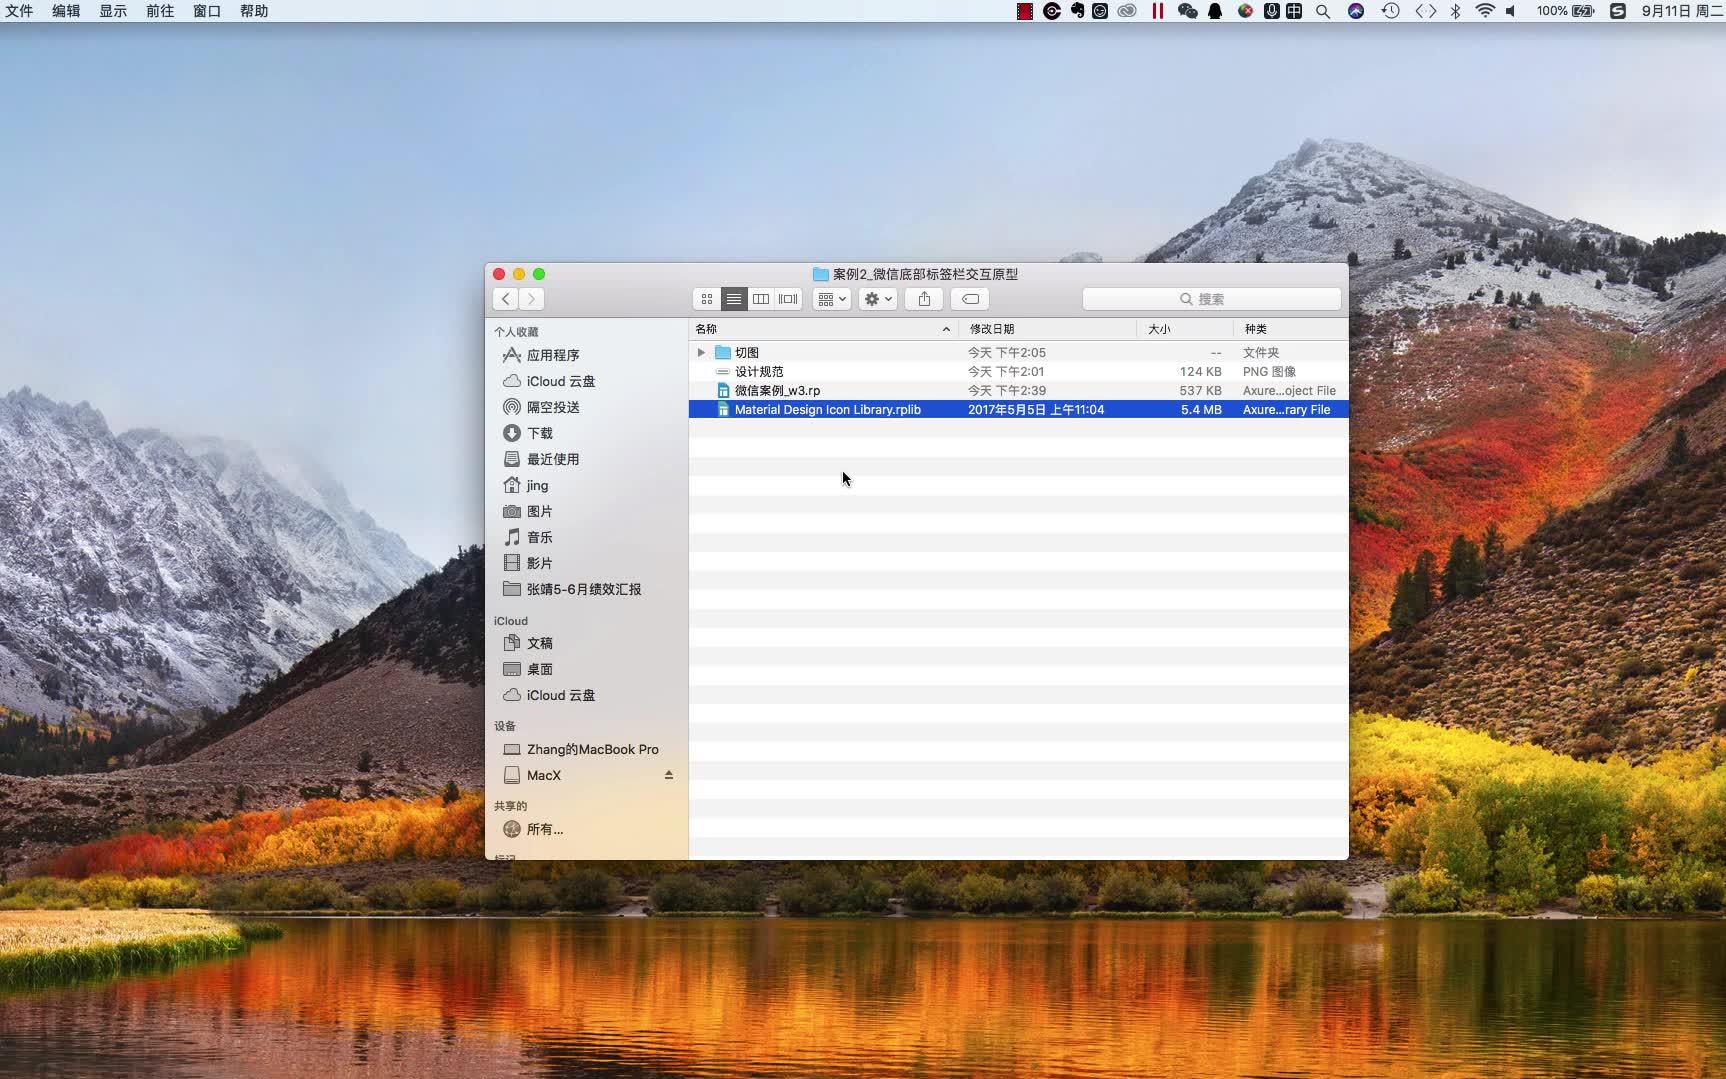Open the 文件 menu
This screenshot has width=1726, height=1079.
[x=19, y=11]
